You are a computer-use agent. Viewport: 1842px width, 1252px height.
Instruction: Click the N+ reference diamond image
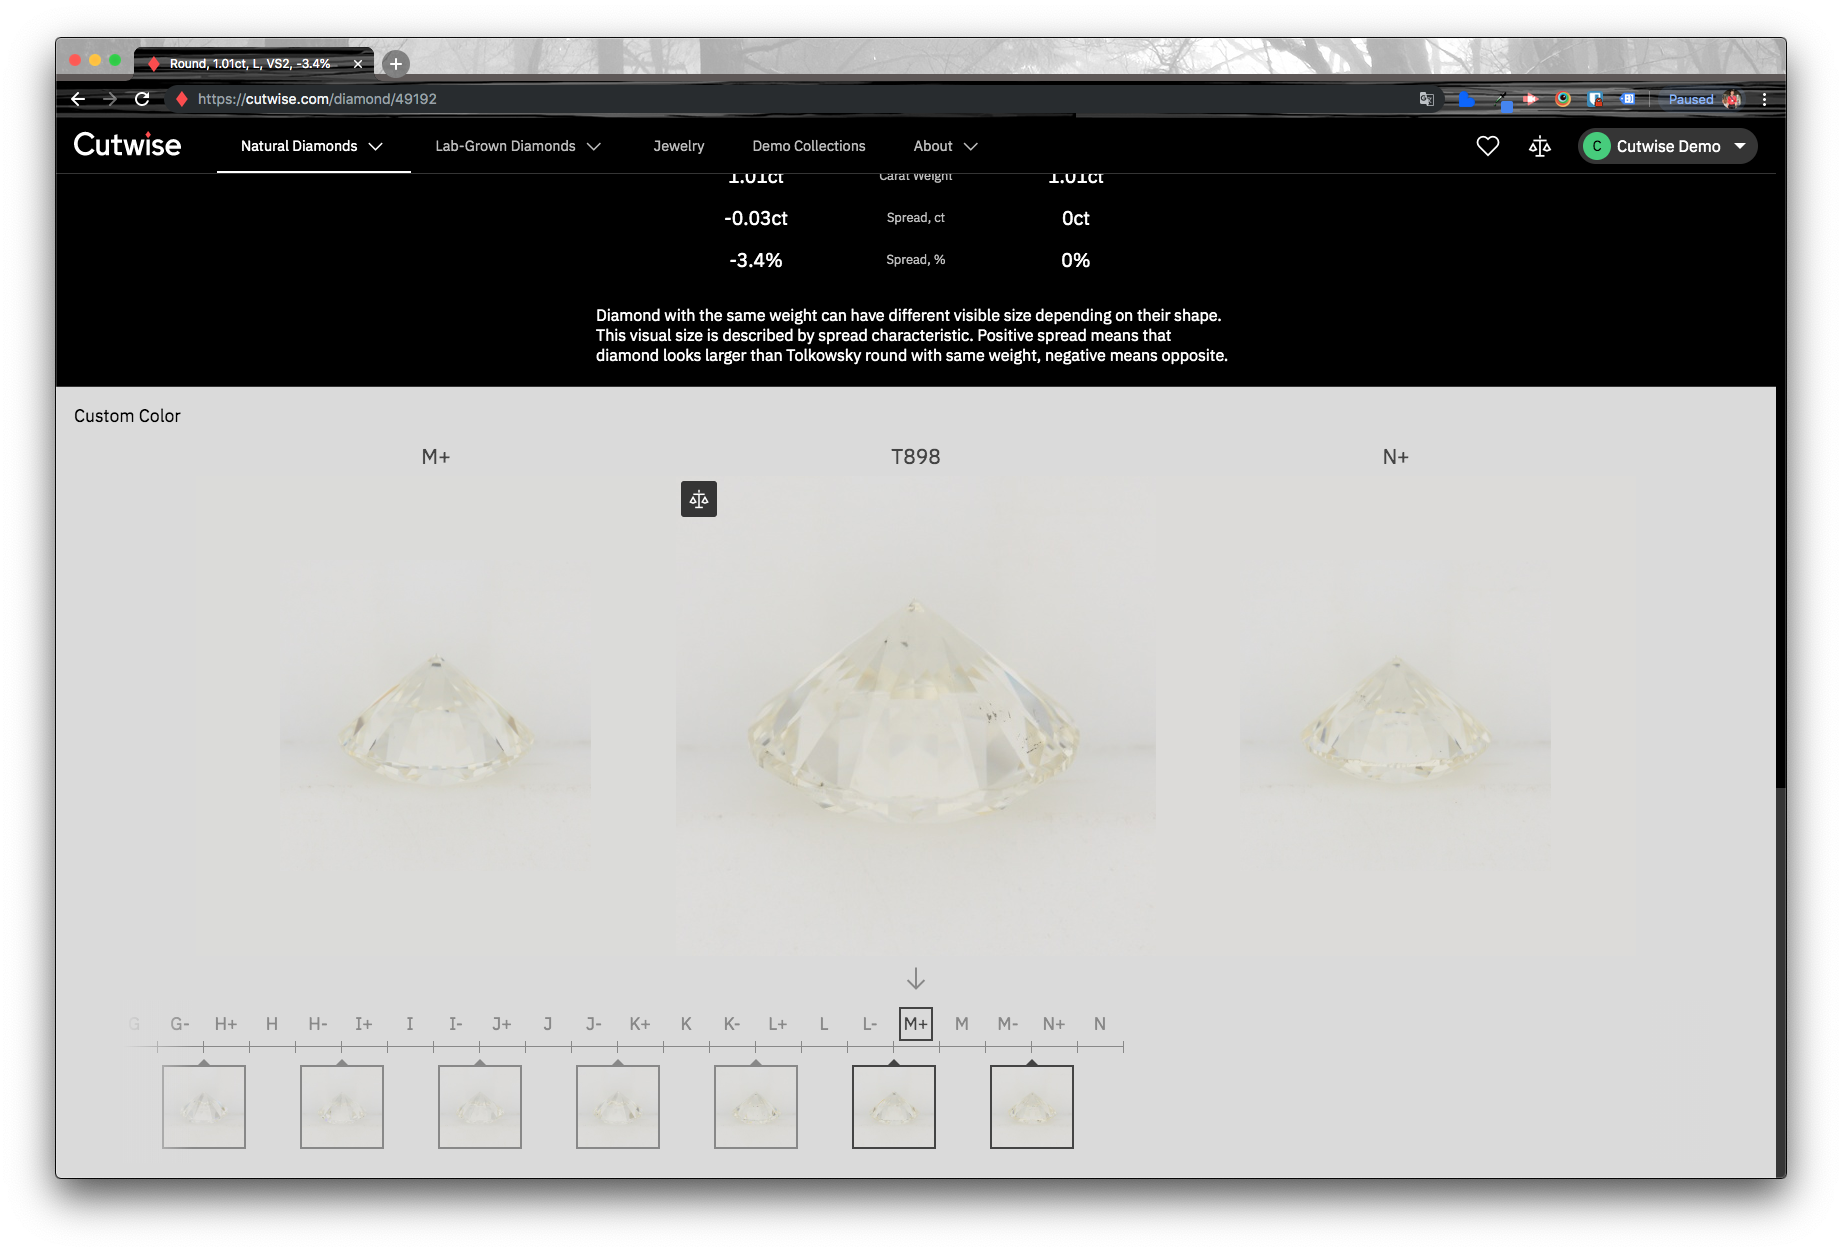click(x=1396, y=719)
